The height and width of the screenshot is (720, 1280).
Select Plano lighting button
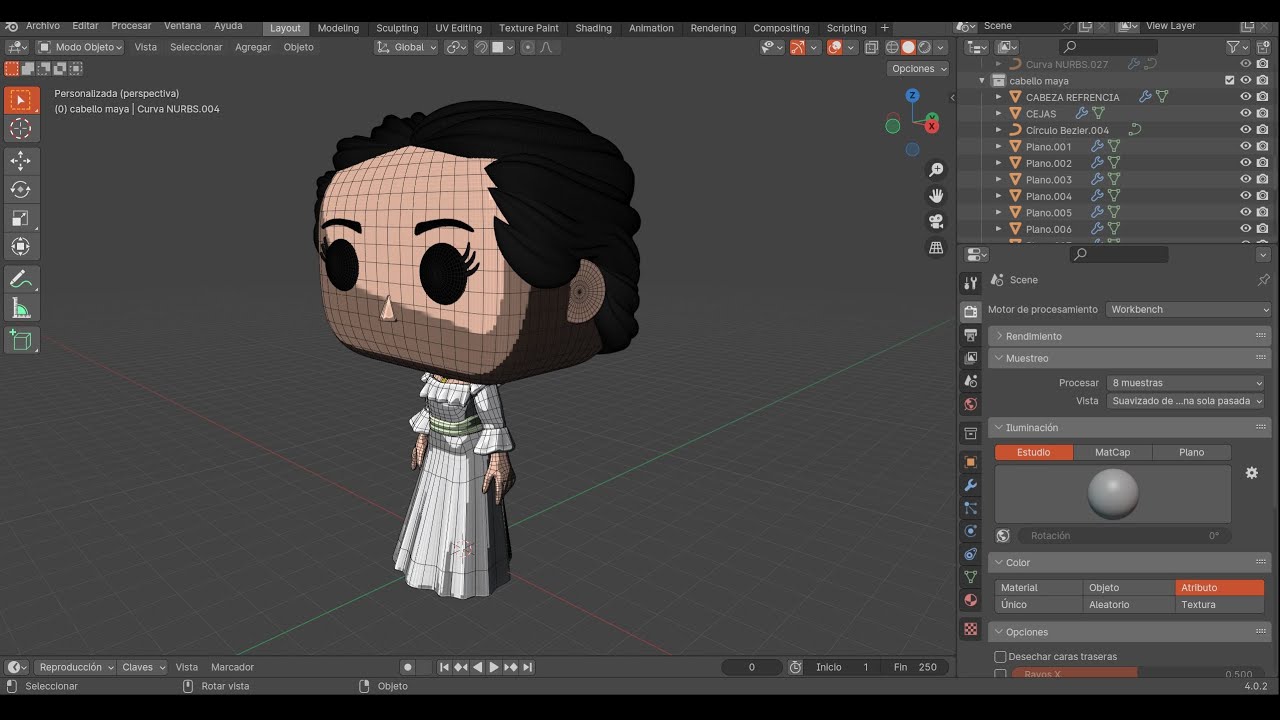[1191, 453]
